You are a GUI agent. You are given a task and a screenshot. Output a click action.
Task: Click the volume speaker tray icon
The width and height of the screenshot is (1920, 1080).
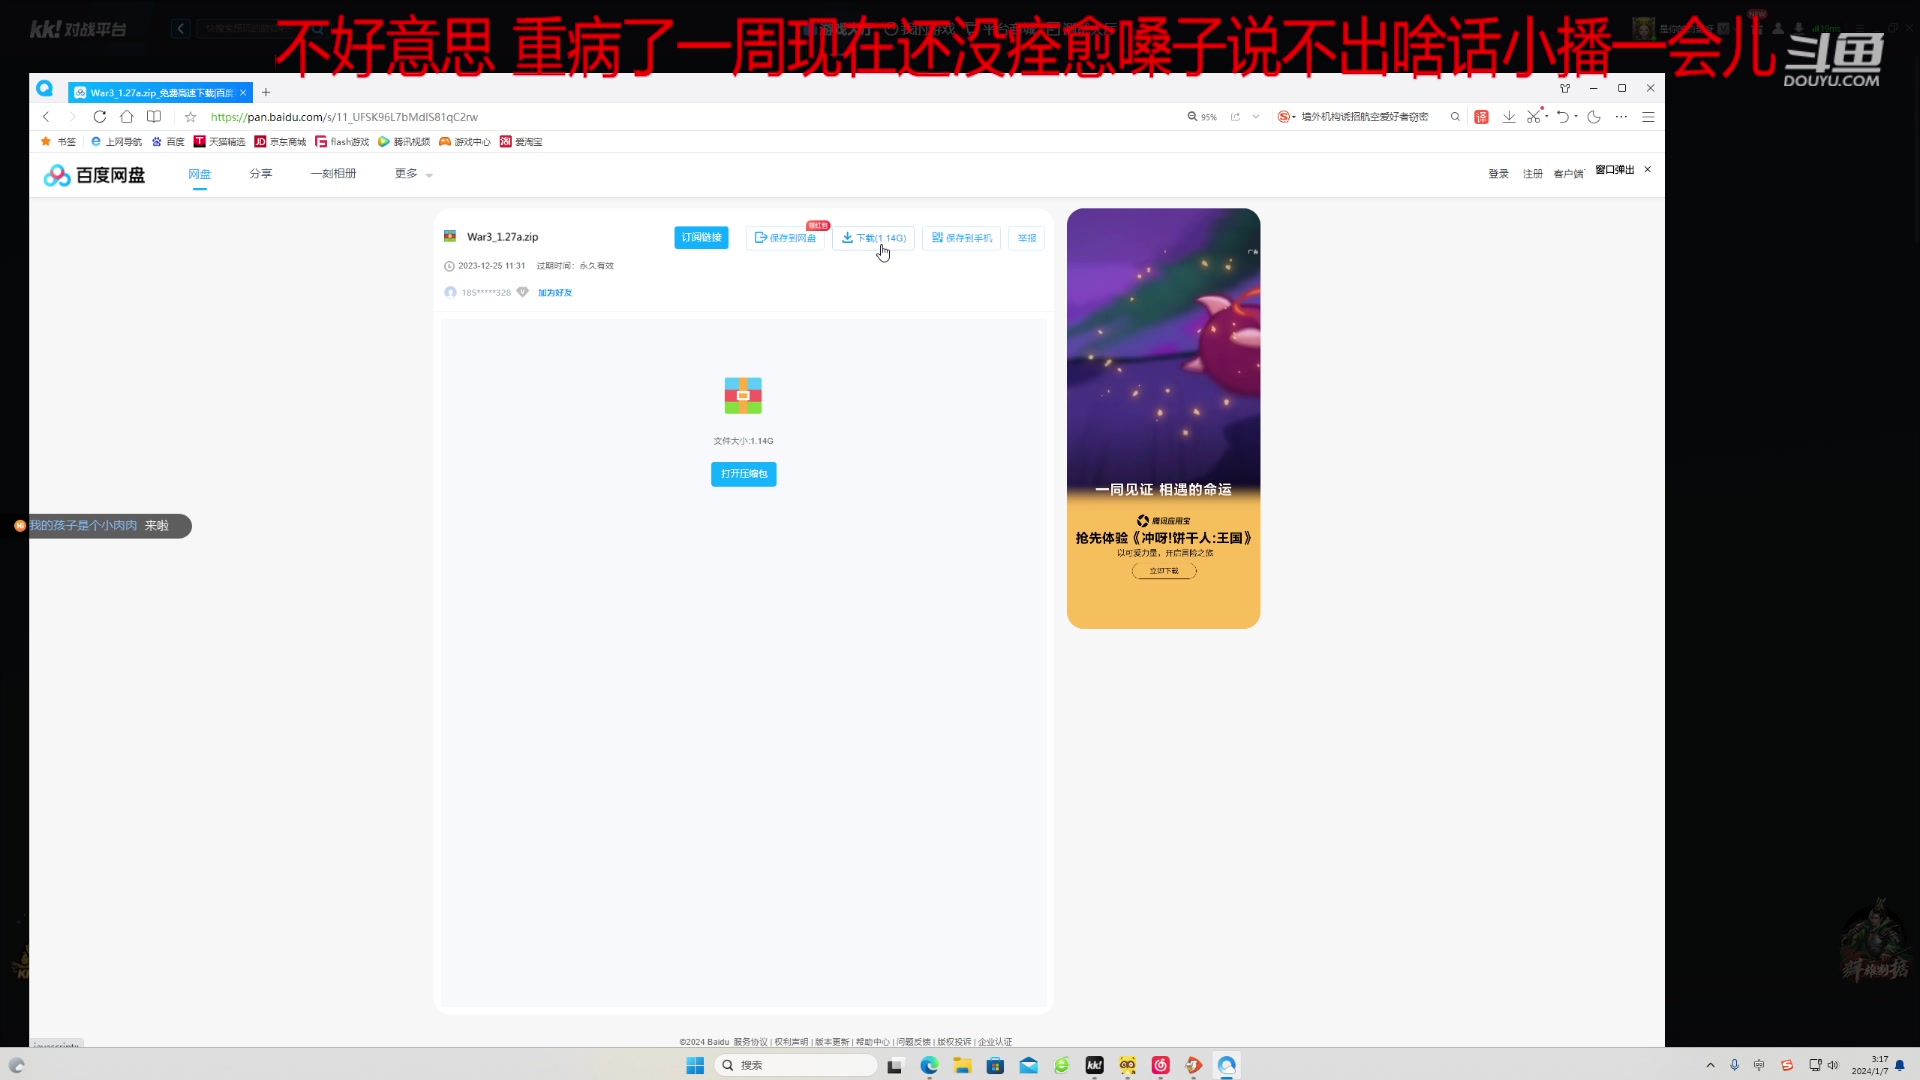(1833, 1065)
